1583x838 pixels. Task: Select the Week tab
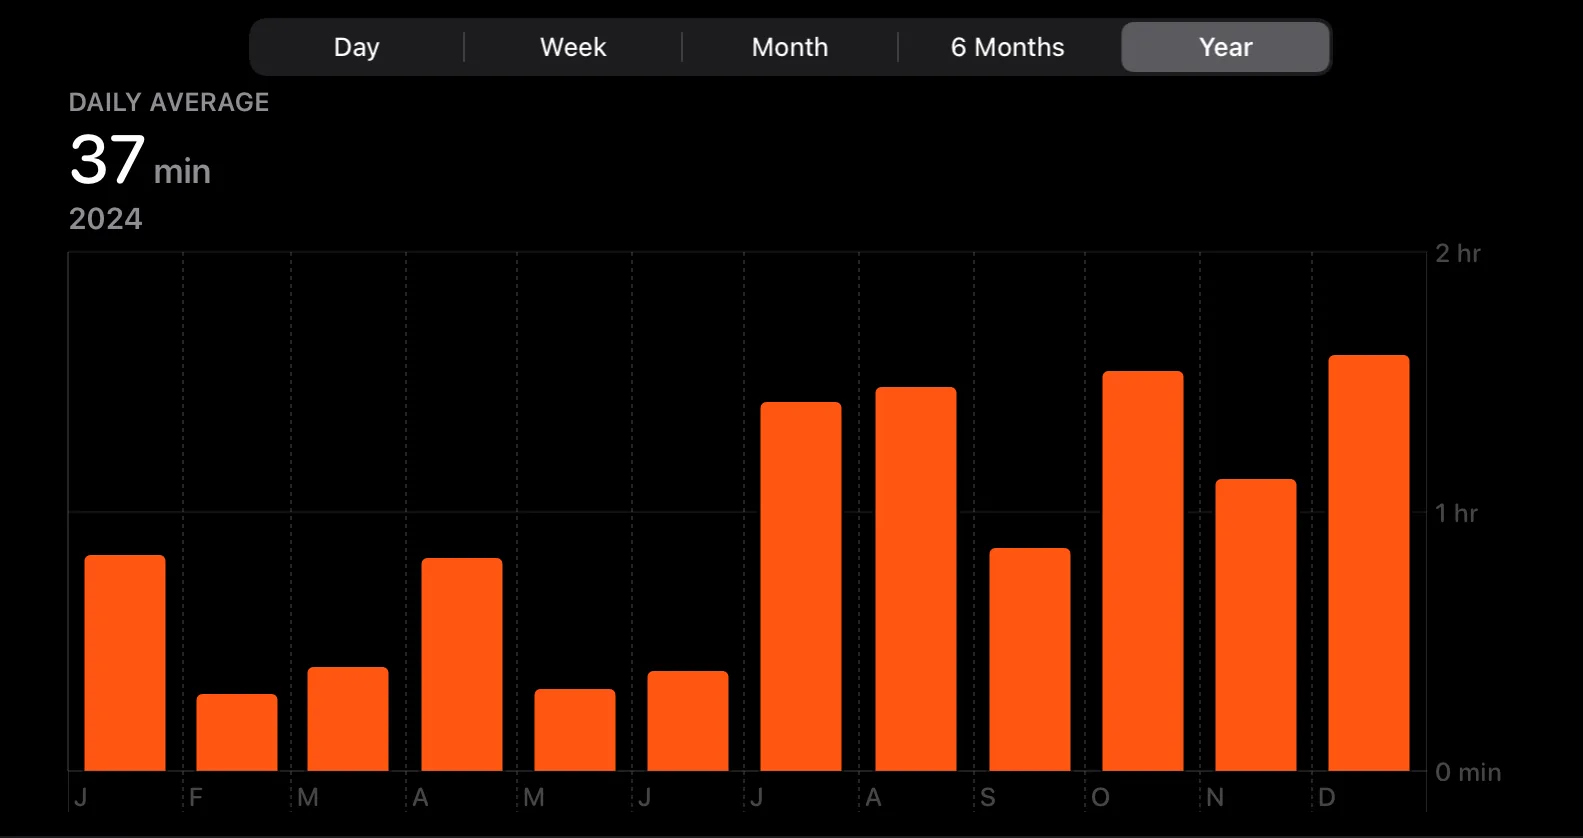pyautogui.click(x=573, y=47)
